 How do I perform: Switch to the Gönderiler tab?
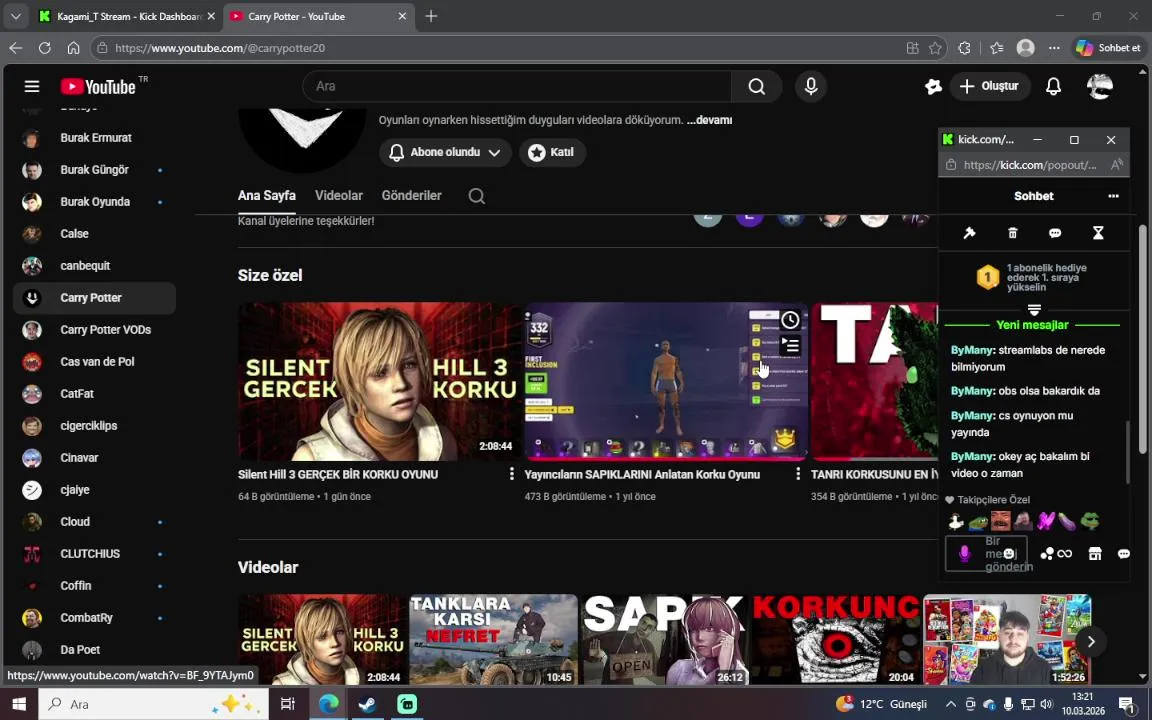pyautogui.click(x=411, y=195)
